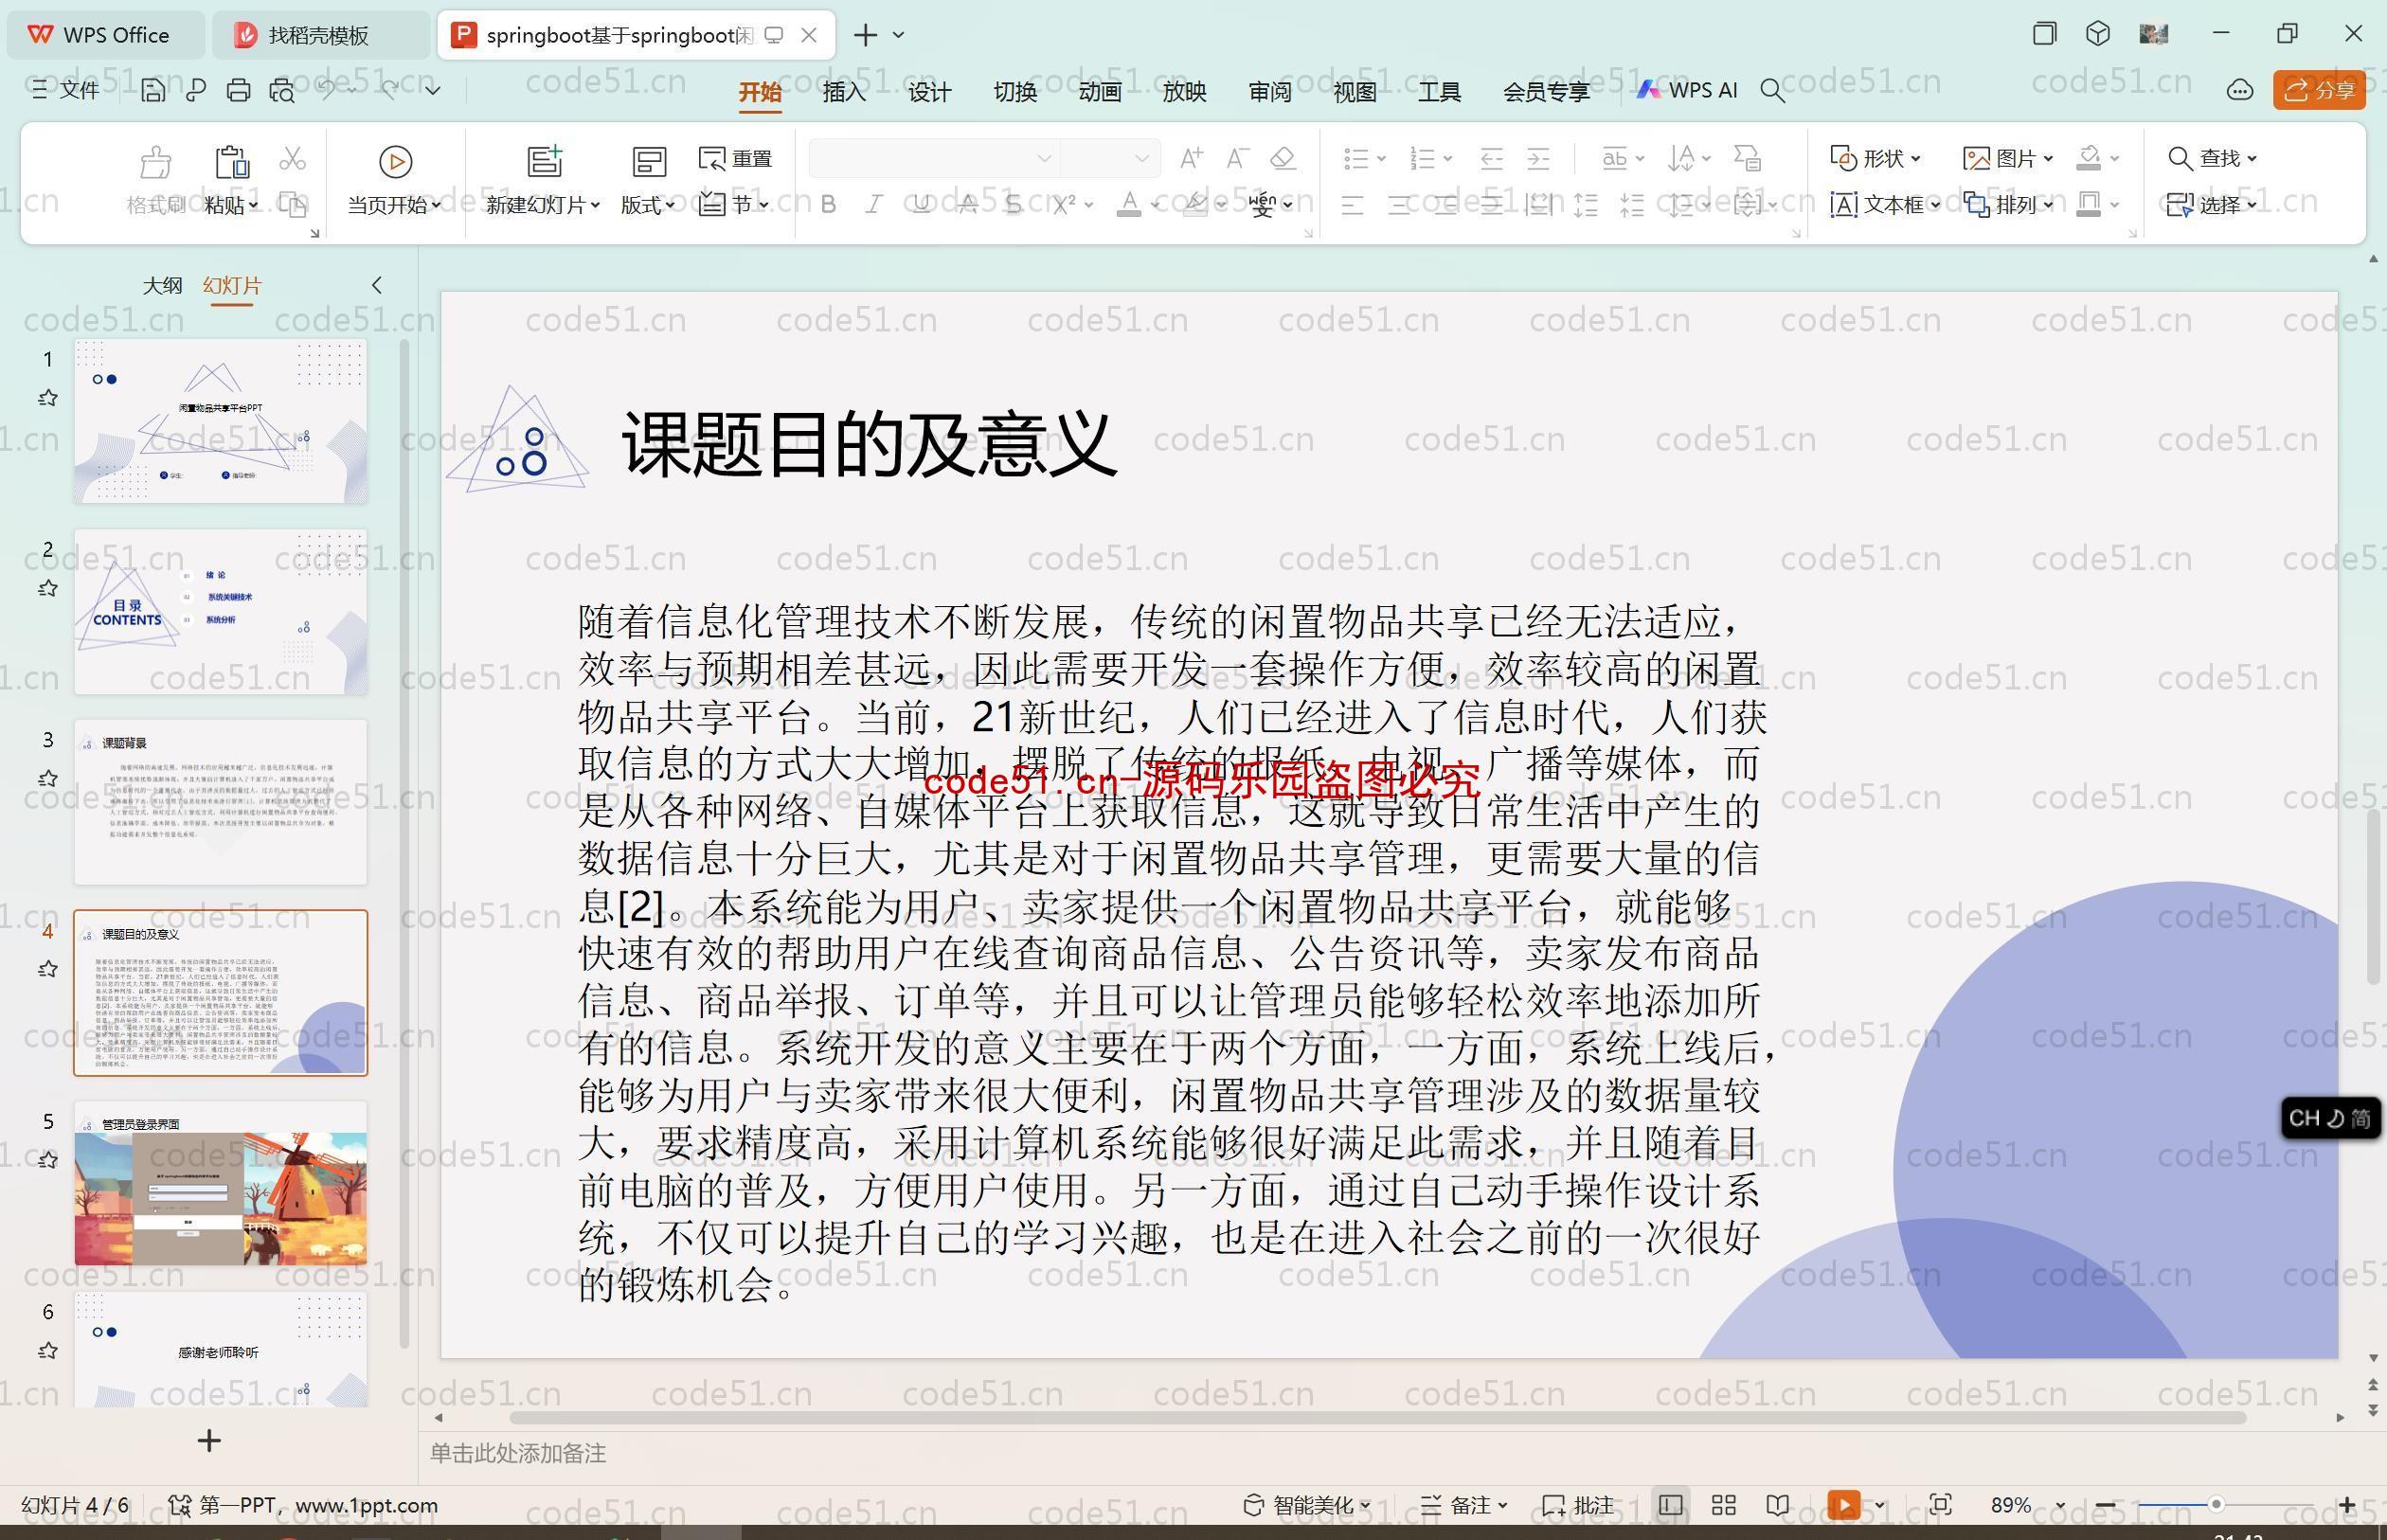Click the Cut scissors icon
The image size is (2387, 1540).
(292, 159)
